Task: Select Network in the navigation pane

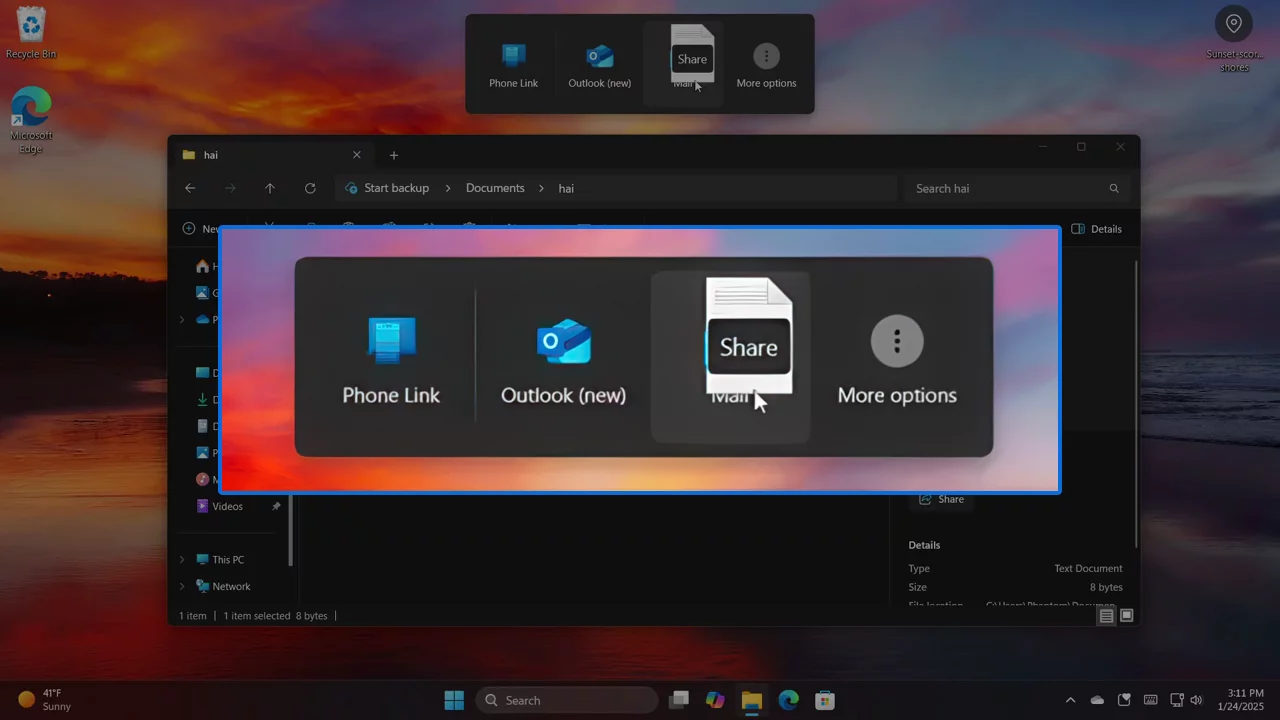Action: (x=231, y=587)
